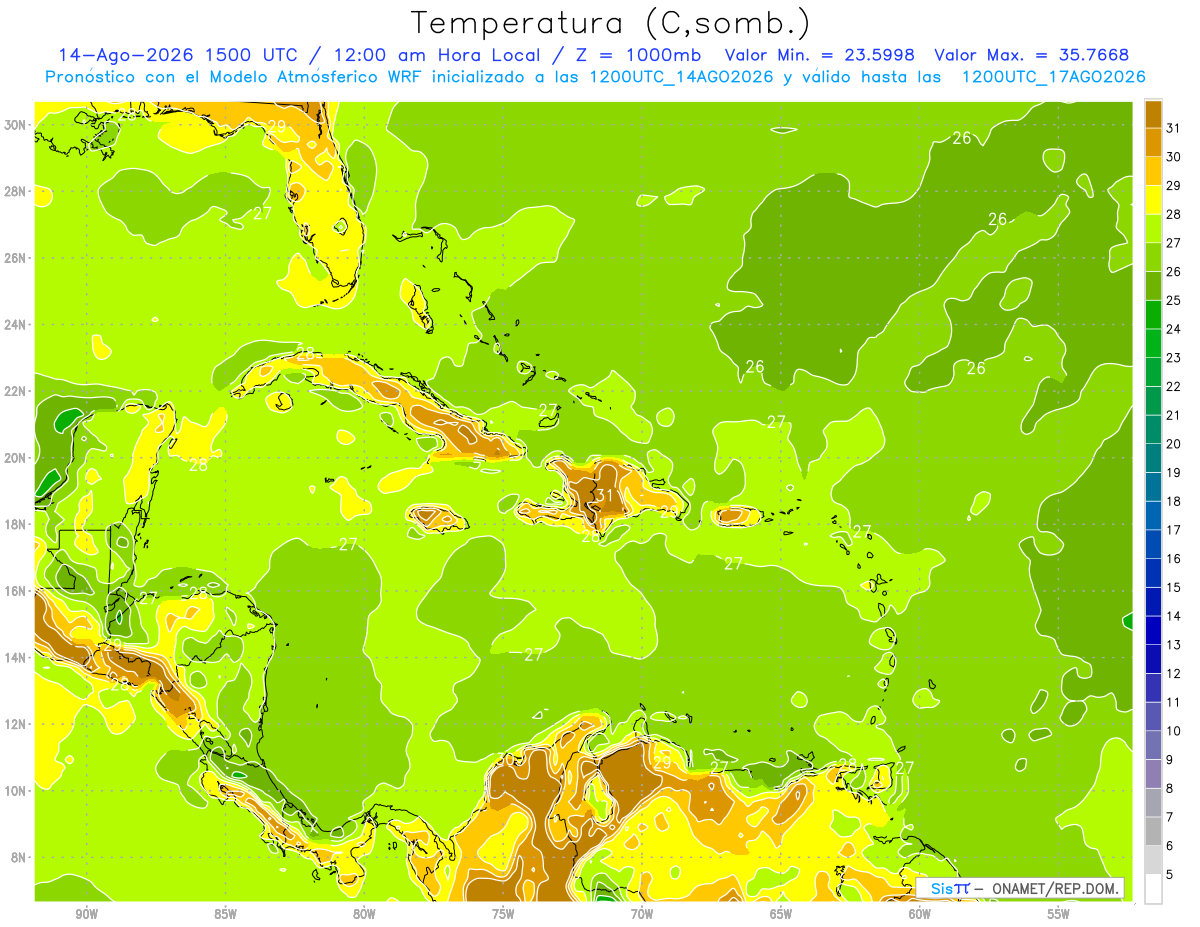The width and height of the screenshot is (1200, 927).
Task: Click the dark brown swatch above legend 31
Action: point(1153,114)
